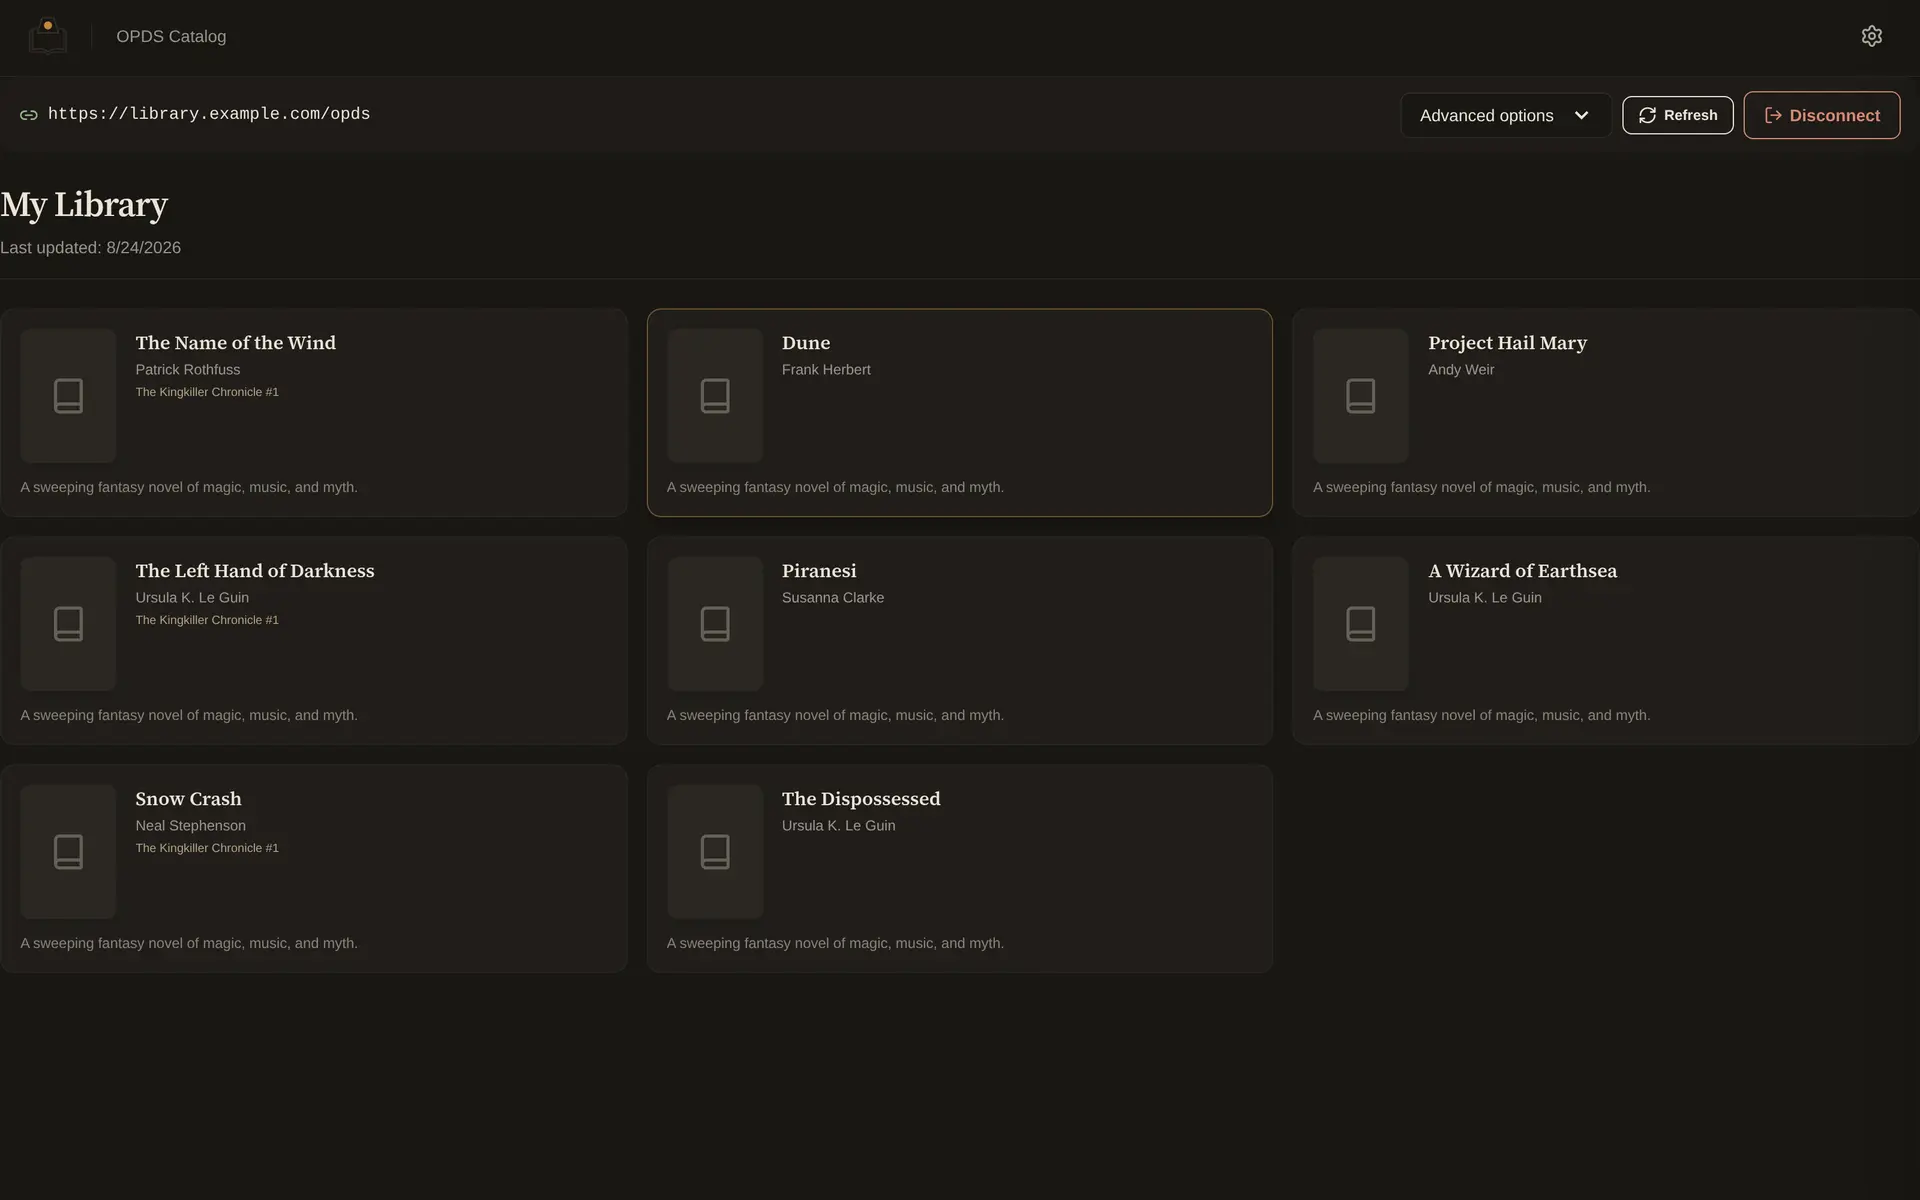Click A Wizard of Earthsea cover icon

tap(1361, 623)
